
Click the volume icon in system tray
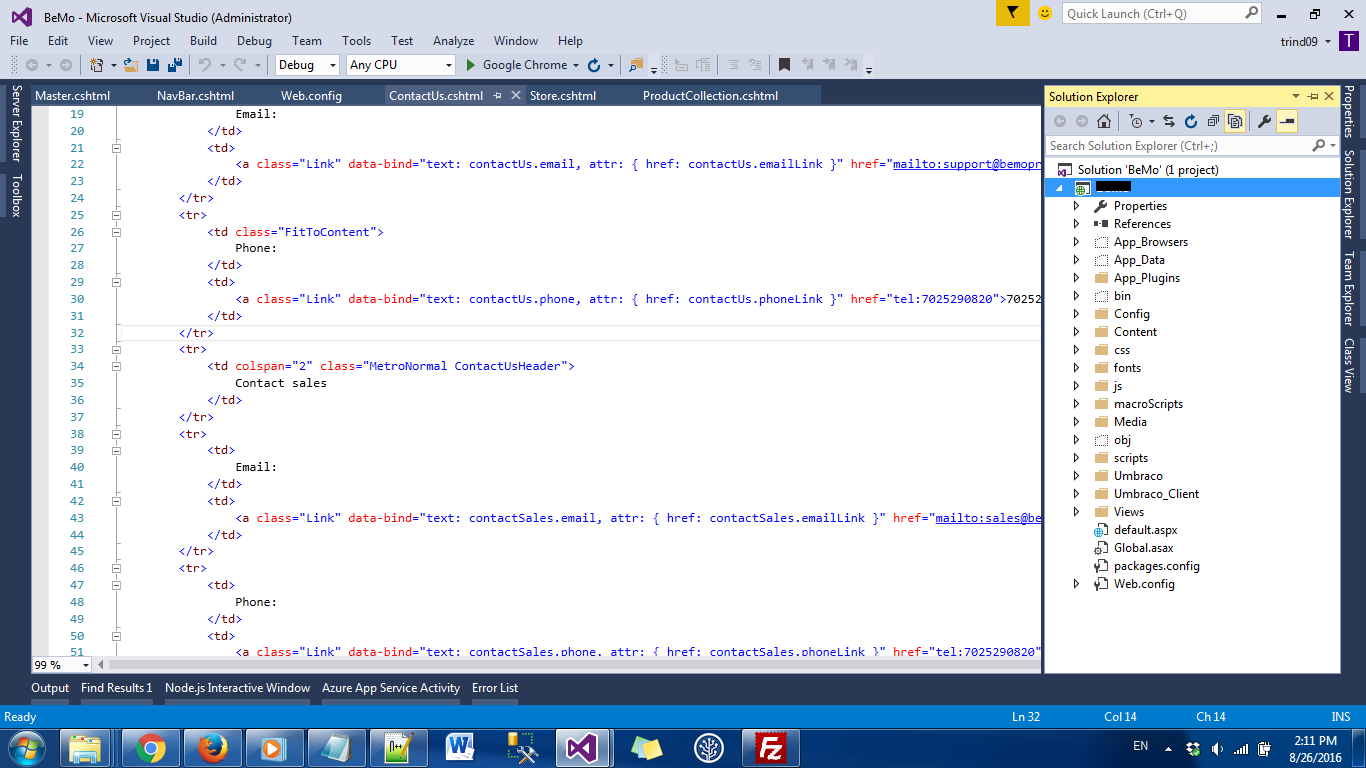click(1217, 748)
